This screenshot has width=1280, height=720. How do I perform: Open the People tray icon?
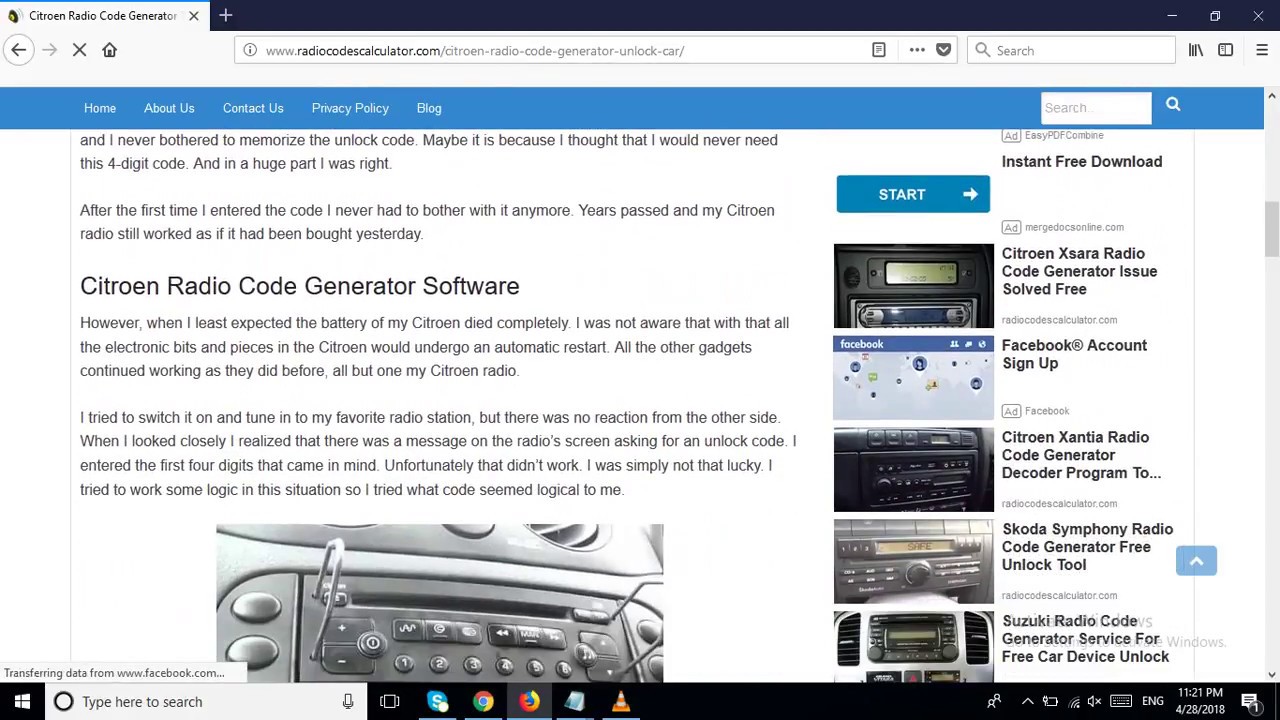tap(994, 701)
